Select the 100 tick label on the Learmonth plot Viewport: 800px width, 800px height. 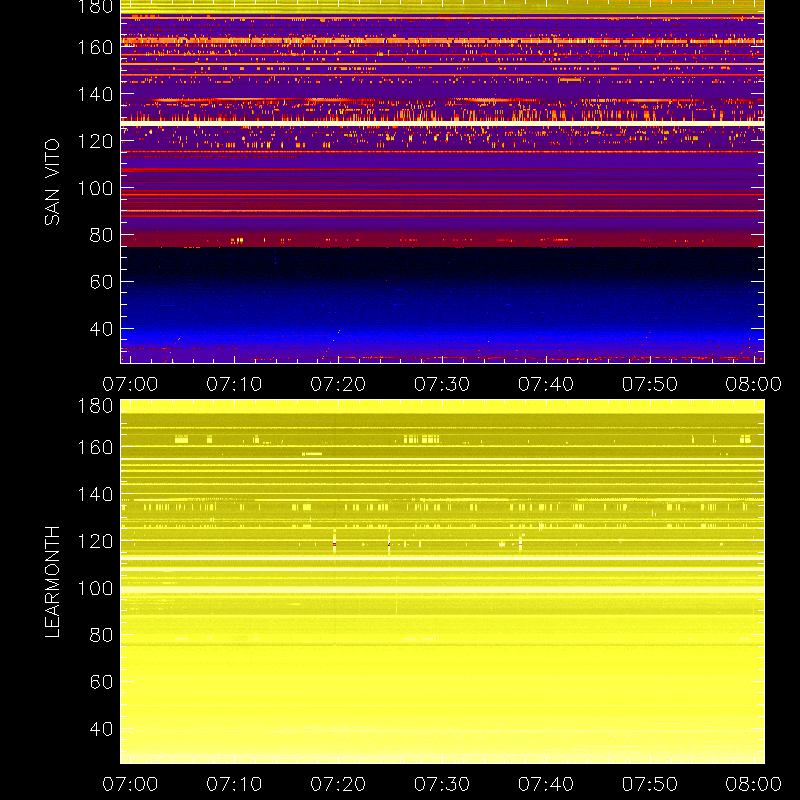[95, 588]
